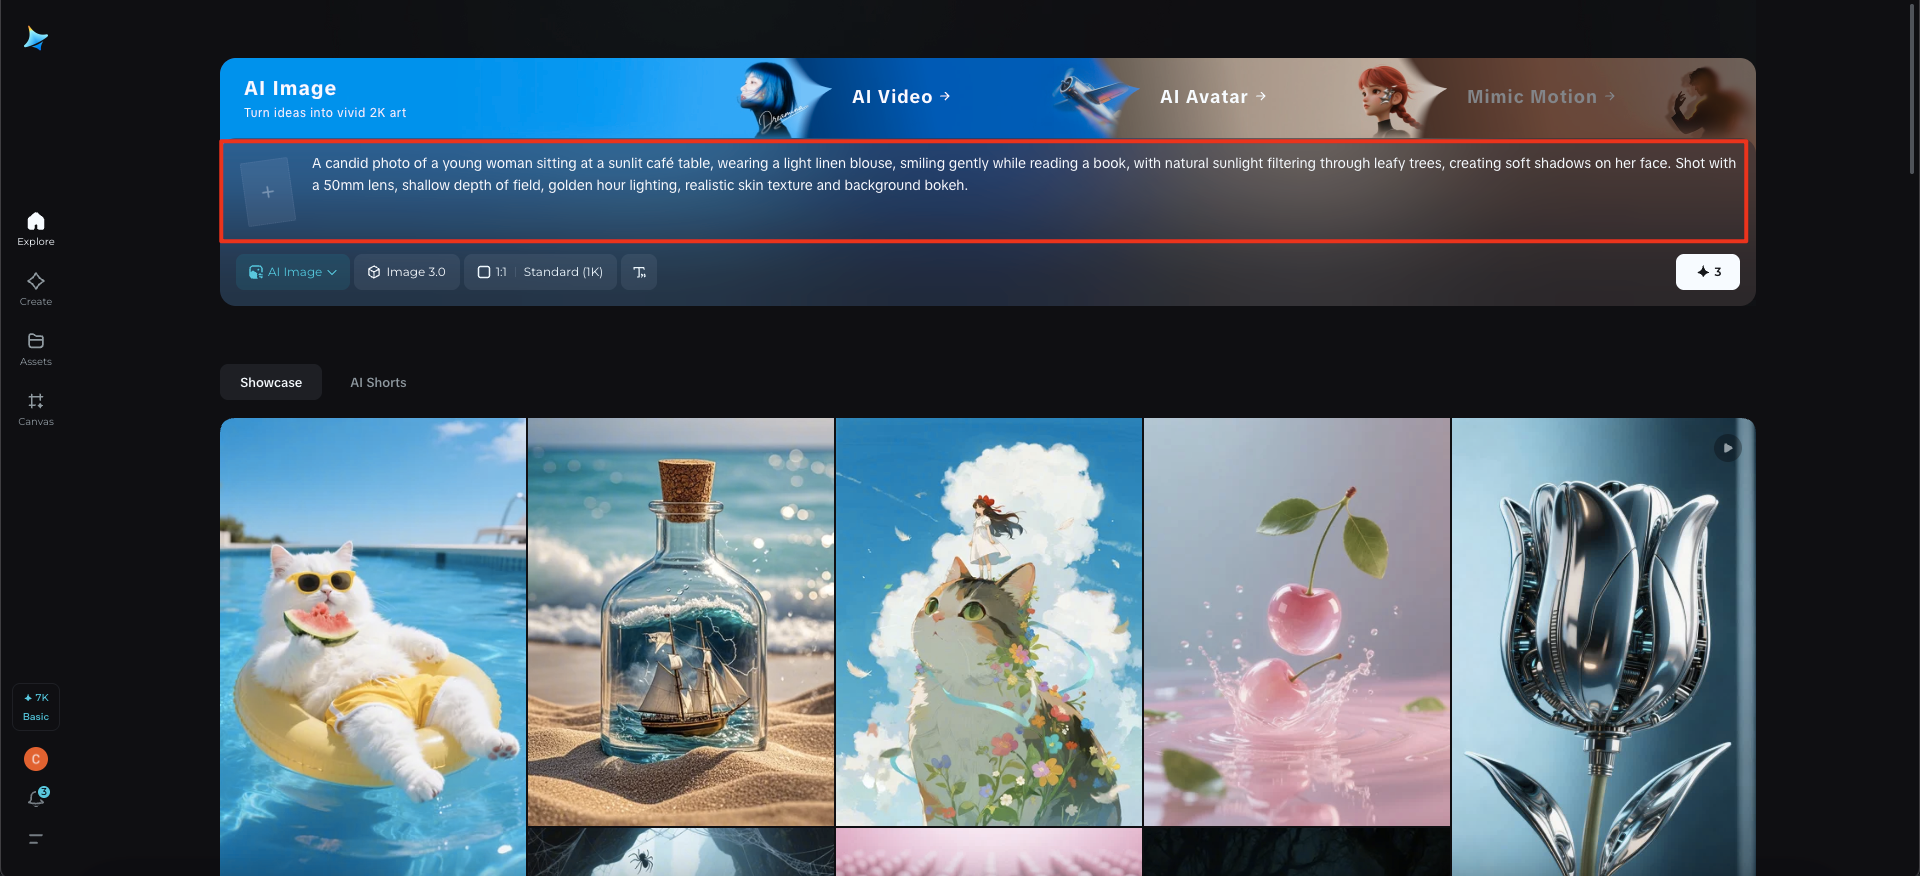This screenshot has width=1920, height=876.
Task: Open the white cat in pool image
Action: (x=373, y=647)
